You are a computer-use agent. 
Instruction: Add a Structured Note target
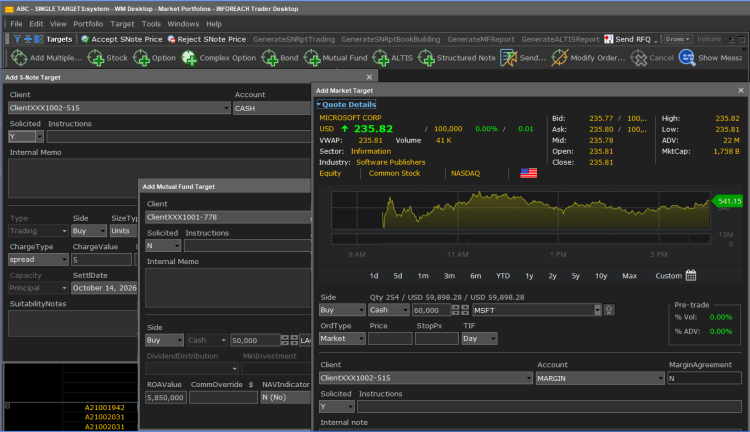tap(426, 58)
